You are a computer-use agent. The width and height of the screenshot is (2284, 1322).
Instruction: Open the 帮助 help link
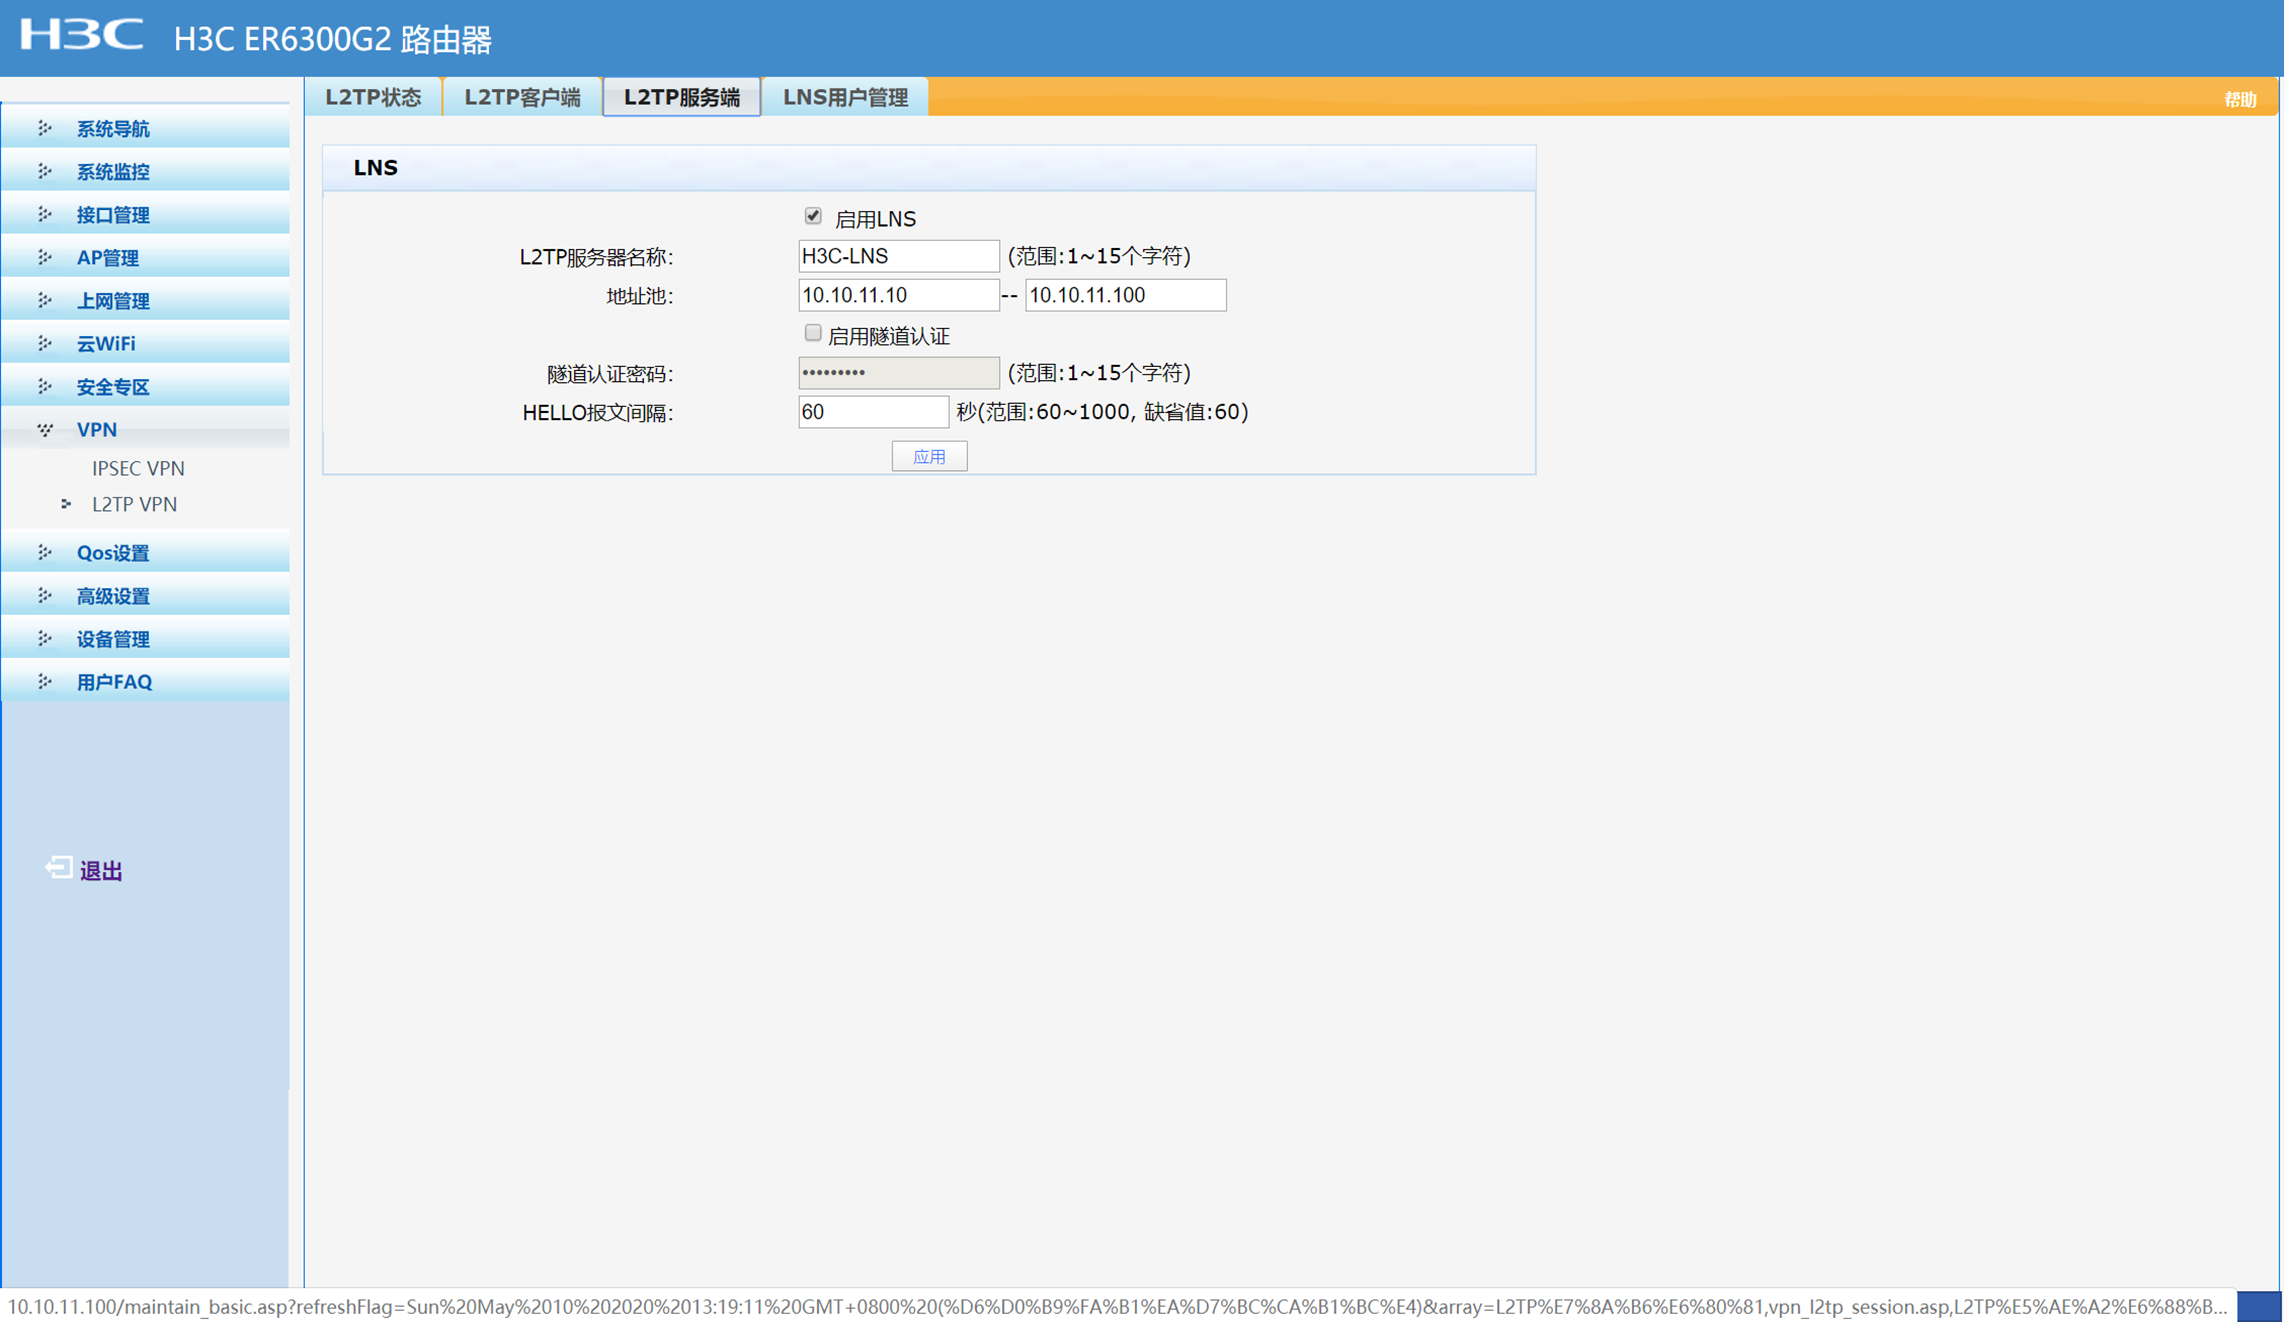click(2239, 99)
